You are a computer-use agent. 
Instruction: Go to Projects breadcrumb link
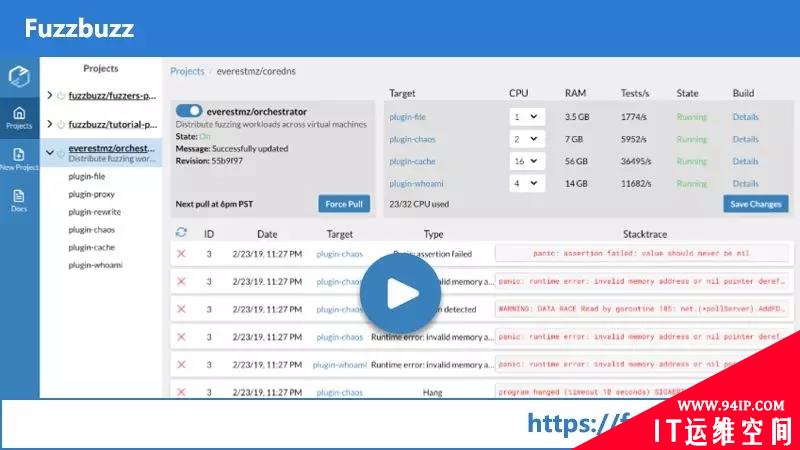(x=187, y=71)
